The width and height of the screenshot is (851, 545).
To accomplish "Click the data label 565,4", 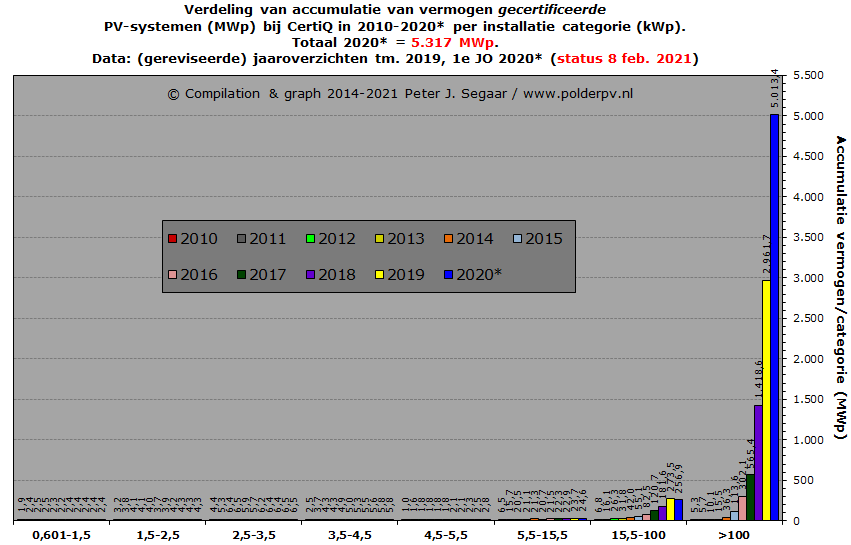I will pos(751,454).
